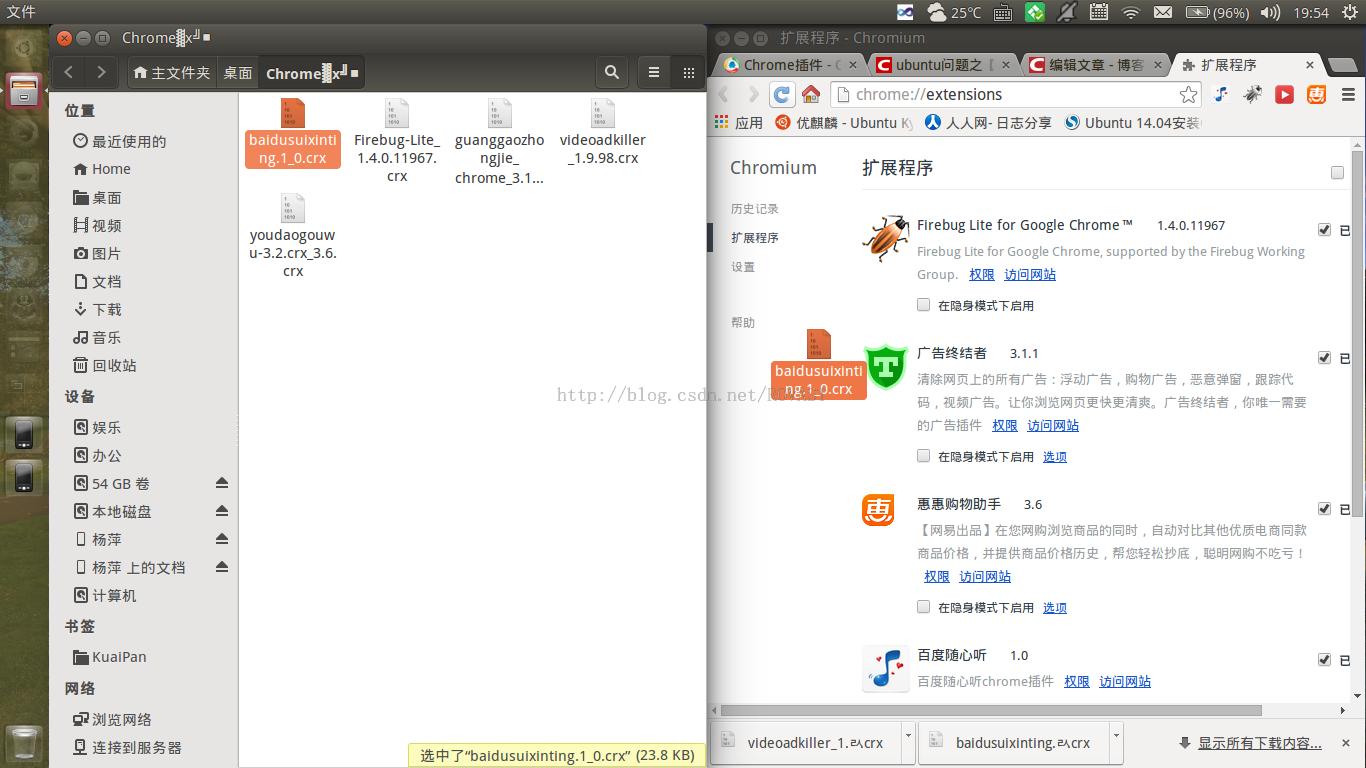Open 惠惠购物助手 访问网站 link
Screen dimensions: 1366x768
pos(985,576)
